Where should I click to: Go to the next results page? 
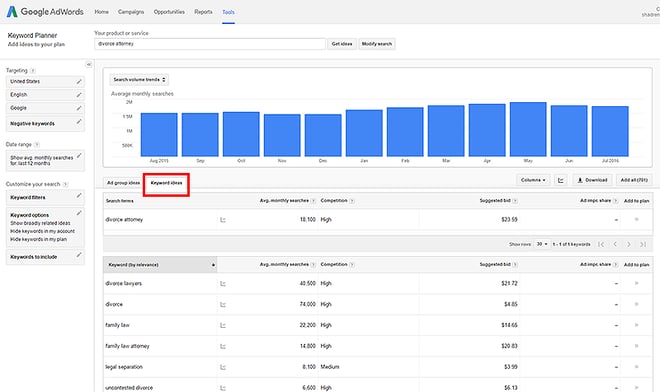629,244
